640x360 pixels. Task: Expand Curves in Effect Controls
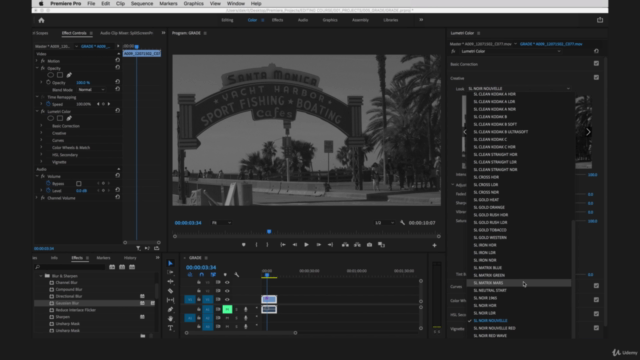[42, 140]
